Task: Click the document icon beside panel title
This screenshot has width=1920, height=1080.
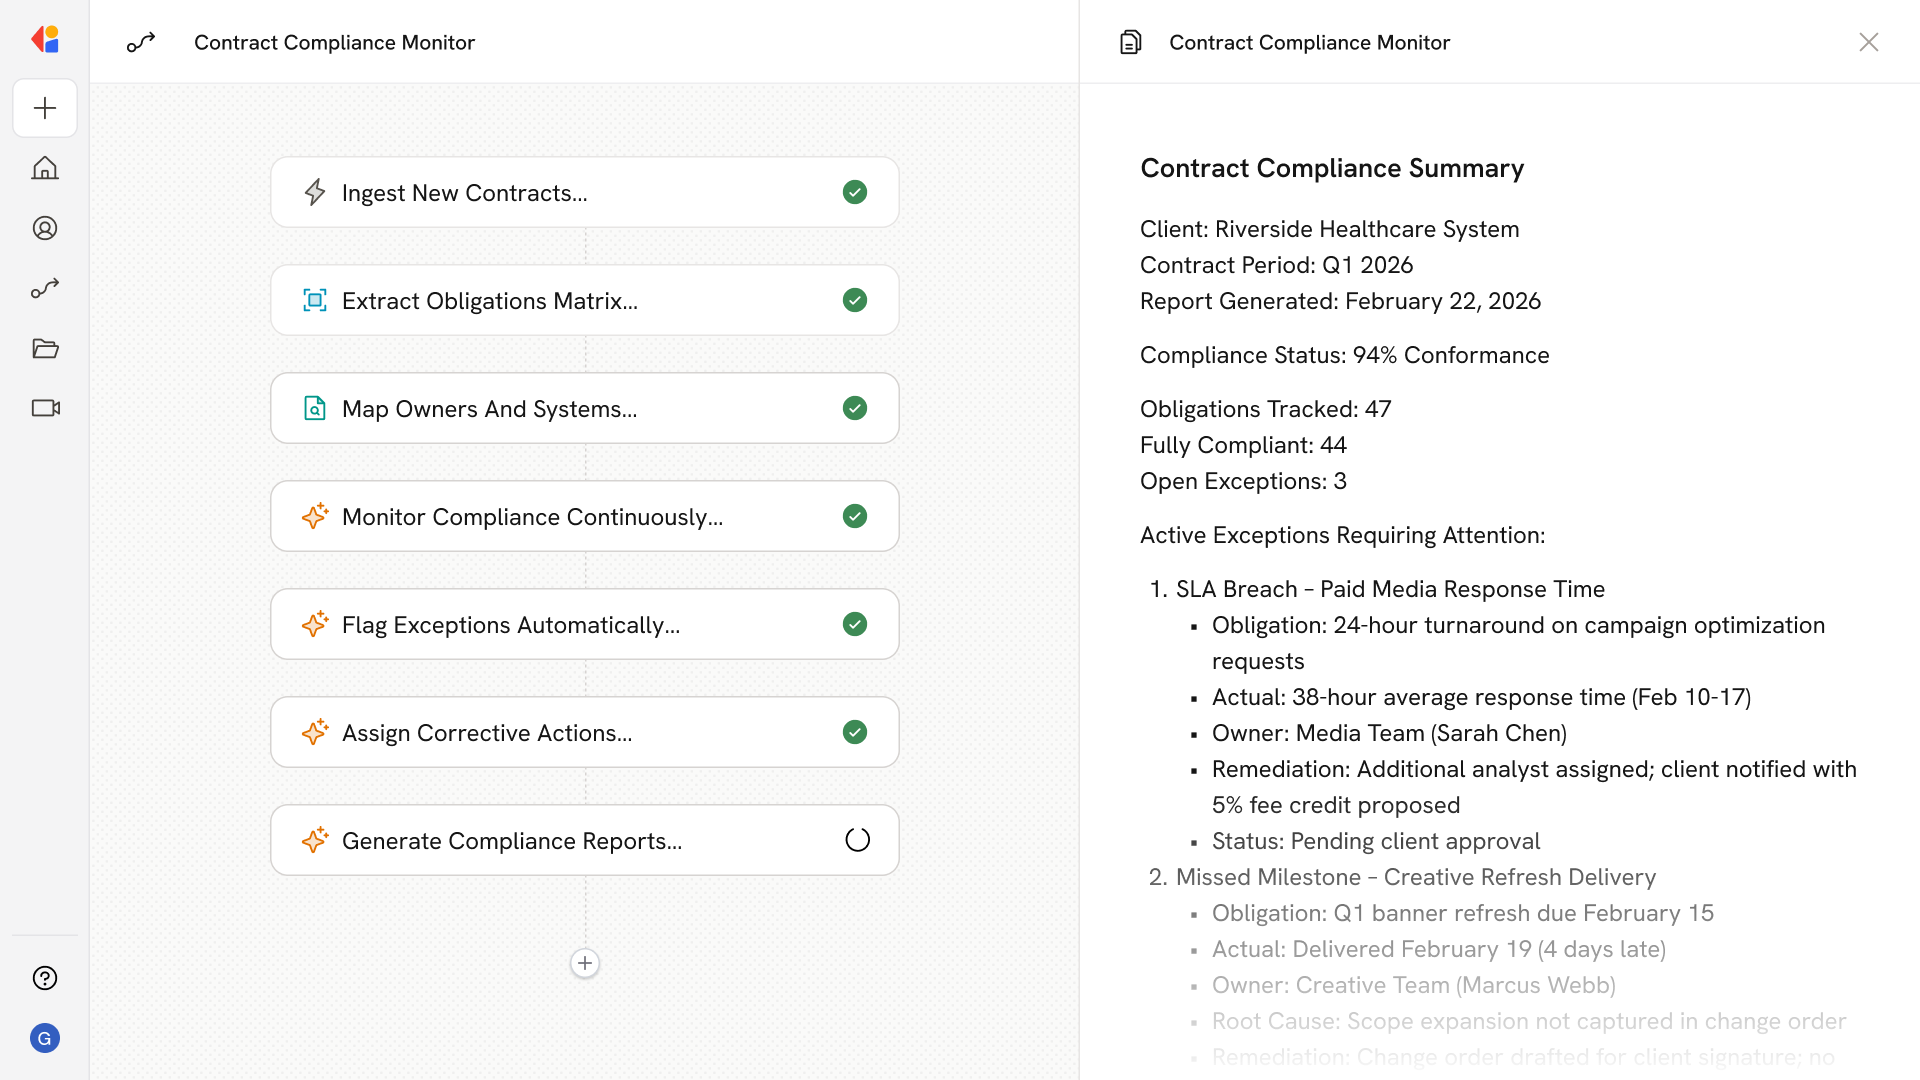Action: tap(1130, 42)
